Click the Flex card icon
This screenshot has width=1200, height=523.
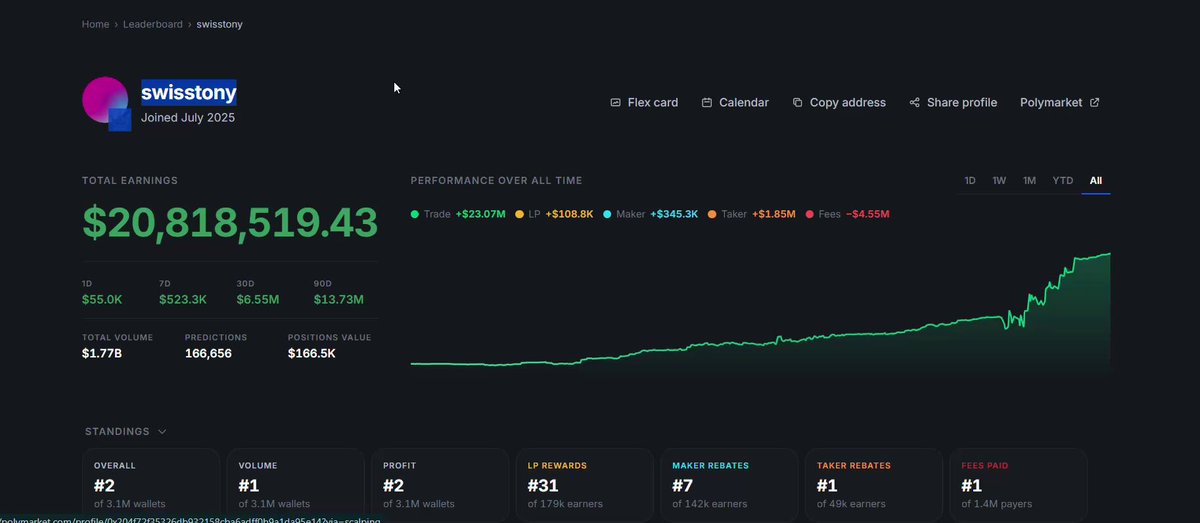point(615,102)
